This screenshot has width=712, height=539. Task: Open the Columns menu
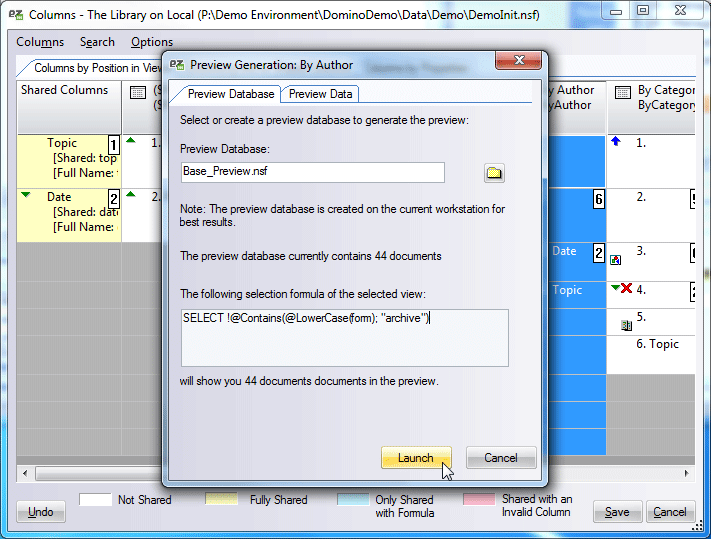(x=40, y=42)
